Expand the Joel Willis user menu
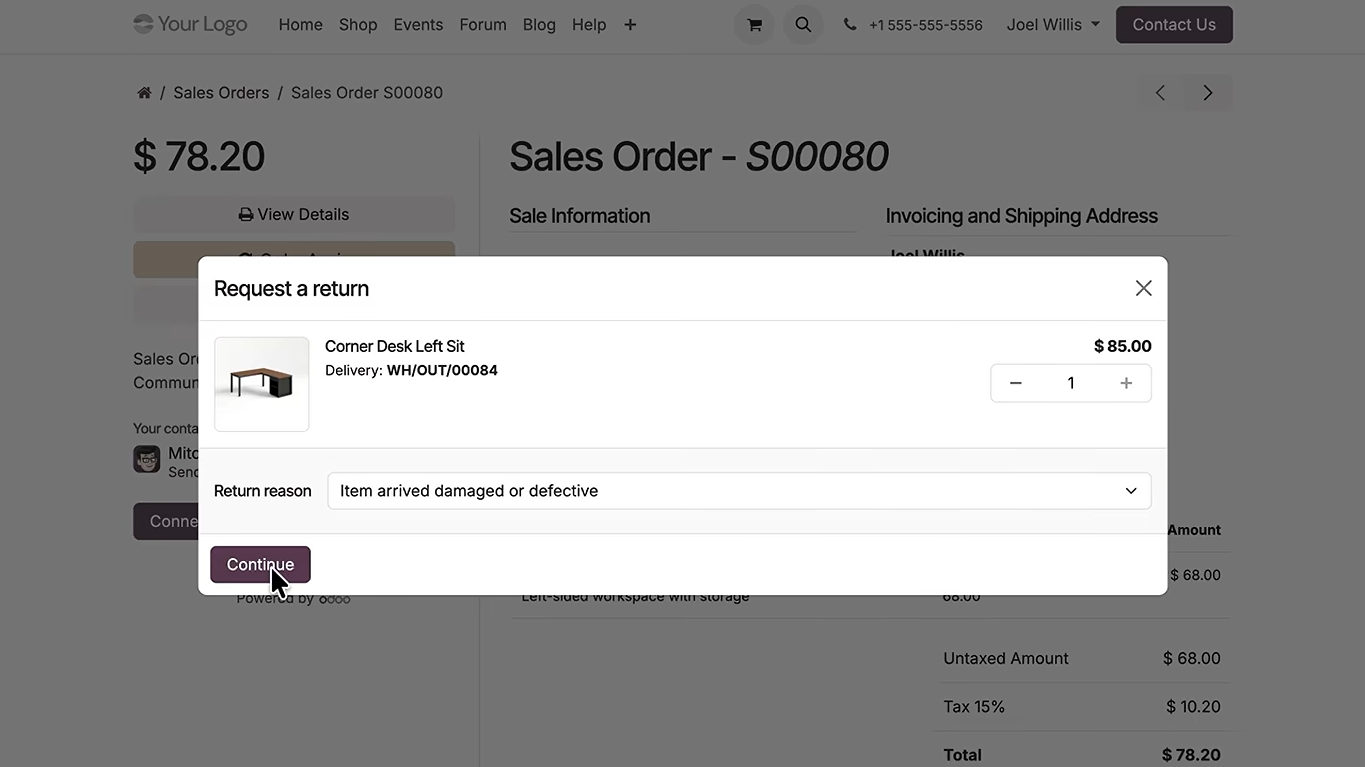The image size is (1365, 767). (x=1053, y=25)
